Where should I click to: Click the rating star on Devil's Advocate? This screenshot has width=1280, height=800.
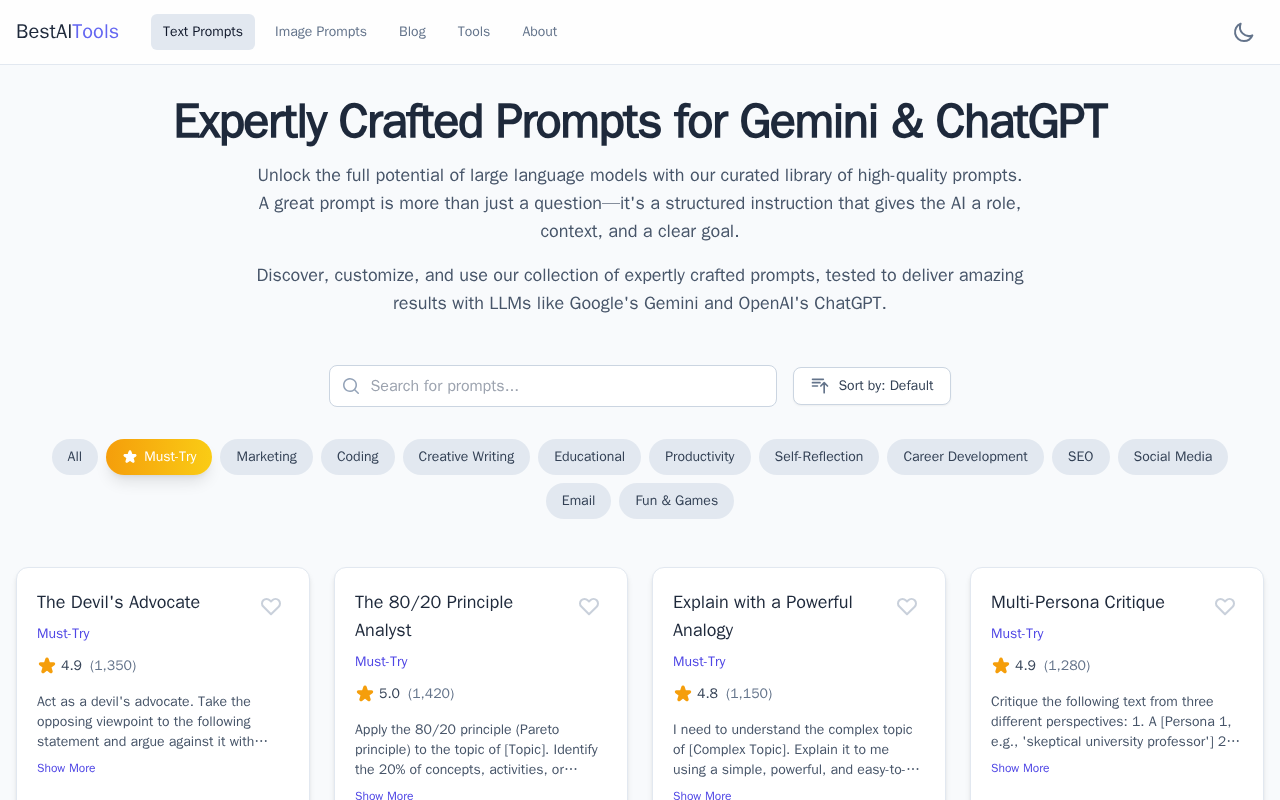(x=47, y=666)
